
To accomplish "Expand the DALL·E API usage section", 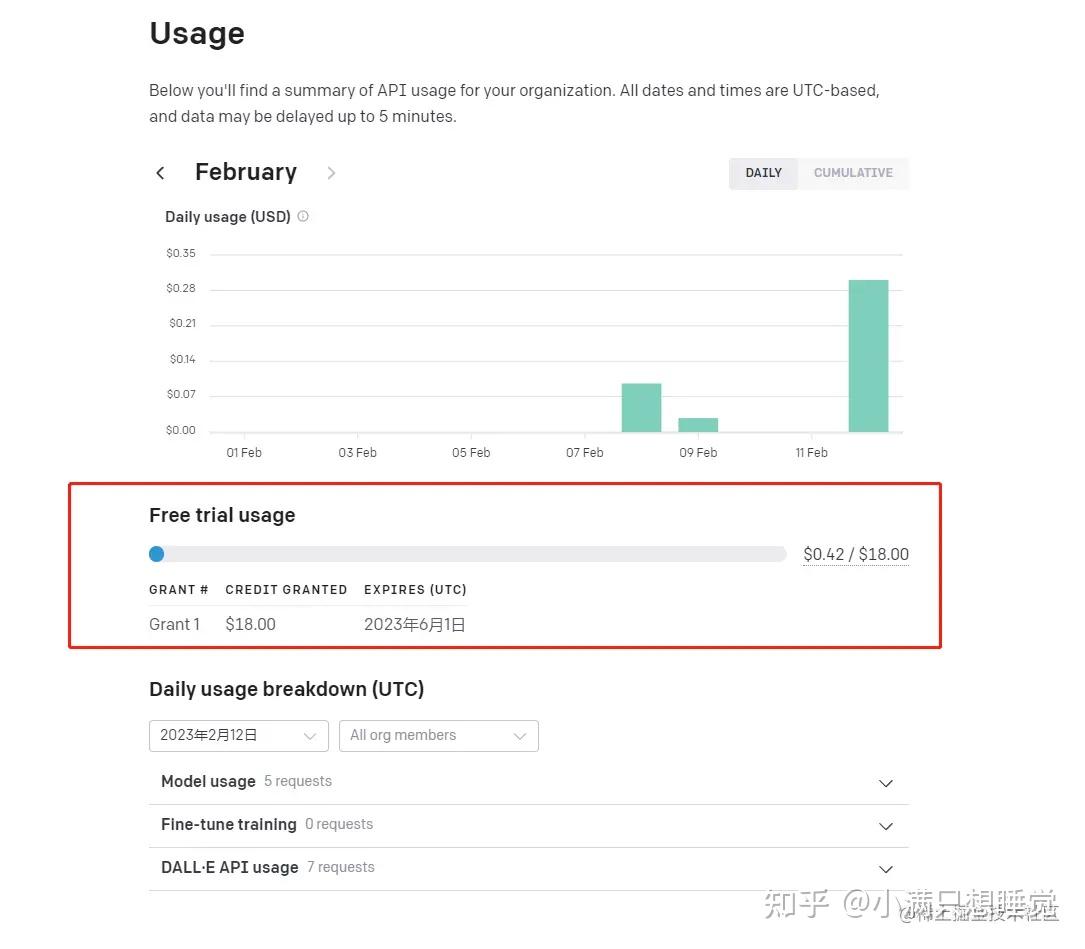I will [529, 868].
